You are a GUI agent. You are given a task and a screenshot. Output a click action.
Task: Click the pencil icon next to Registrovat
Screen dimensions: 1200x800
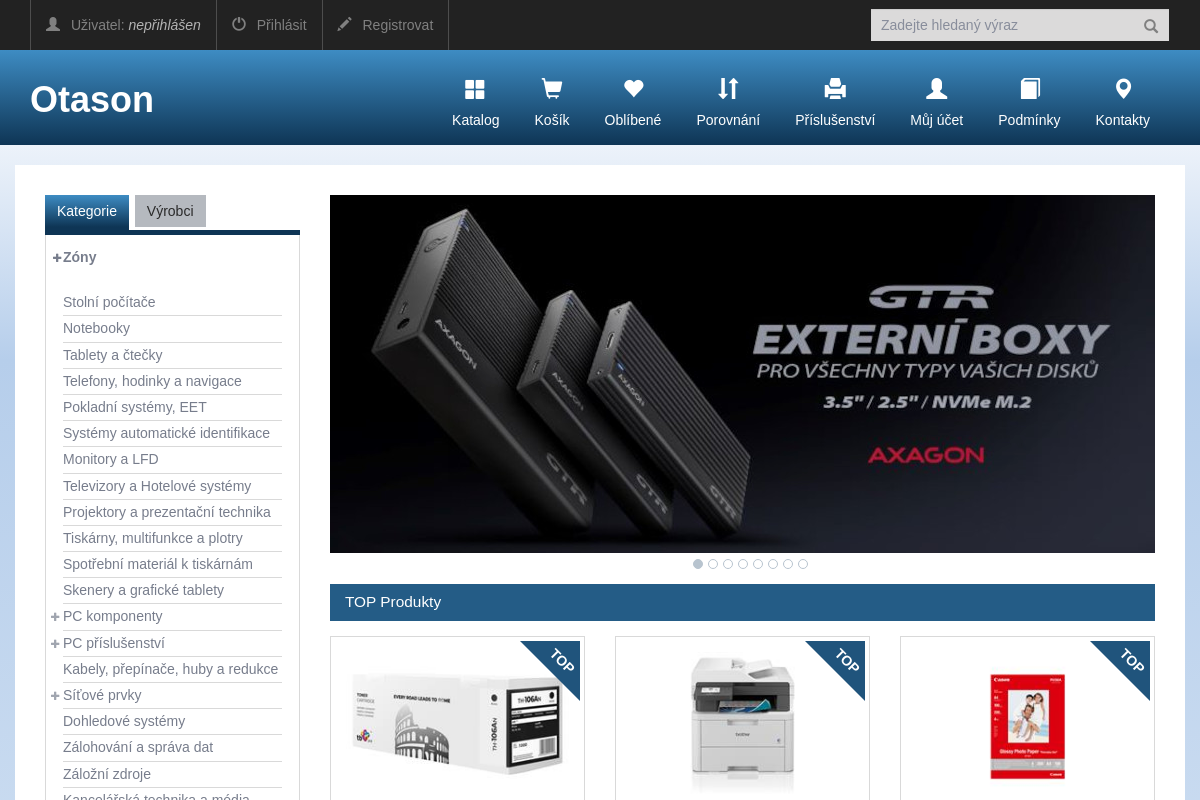coord(345,24)
